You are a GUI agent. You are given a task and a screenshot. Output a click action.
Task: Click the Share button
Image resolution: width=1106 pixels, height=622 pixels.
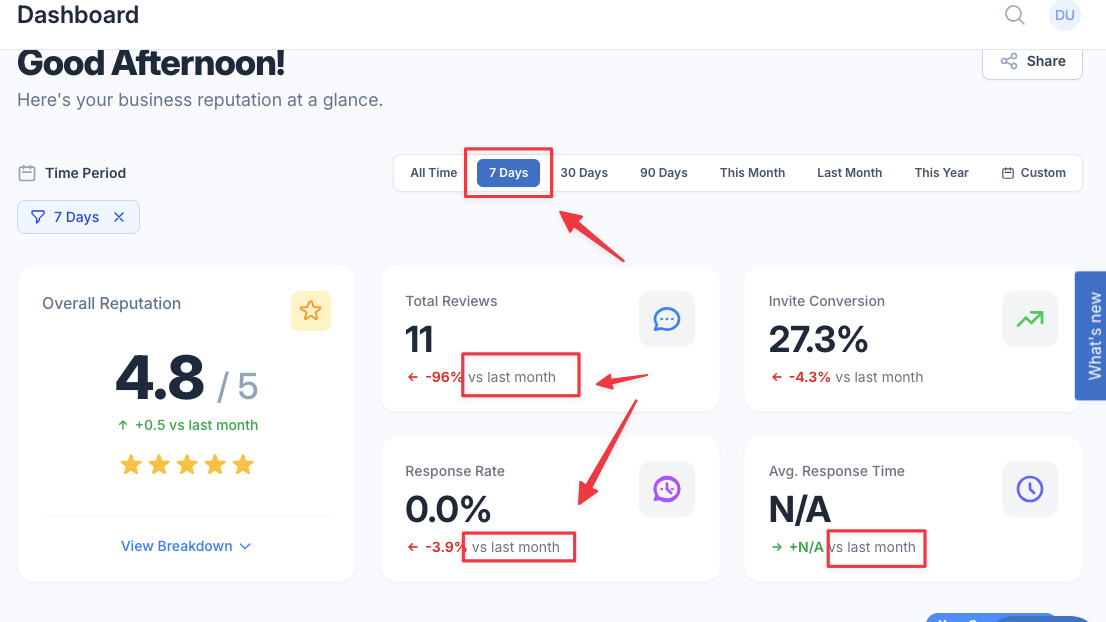1033,61
